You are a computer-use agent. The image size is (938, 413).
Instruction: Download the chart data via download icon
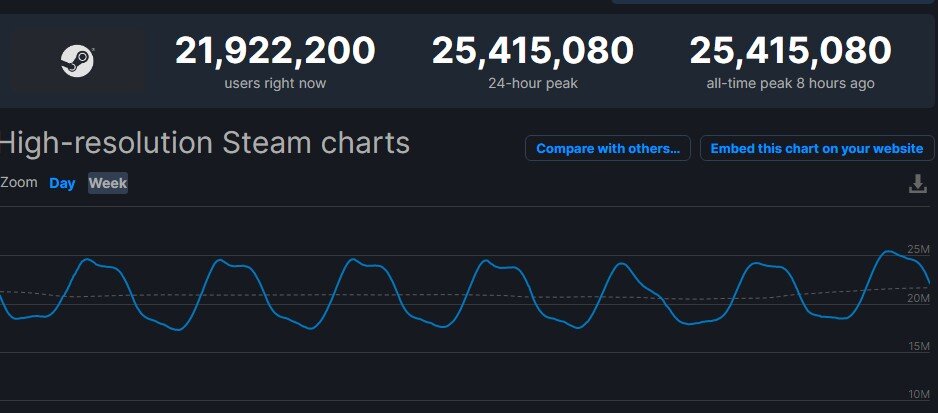click(x=917, y=184)
